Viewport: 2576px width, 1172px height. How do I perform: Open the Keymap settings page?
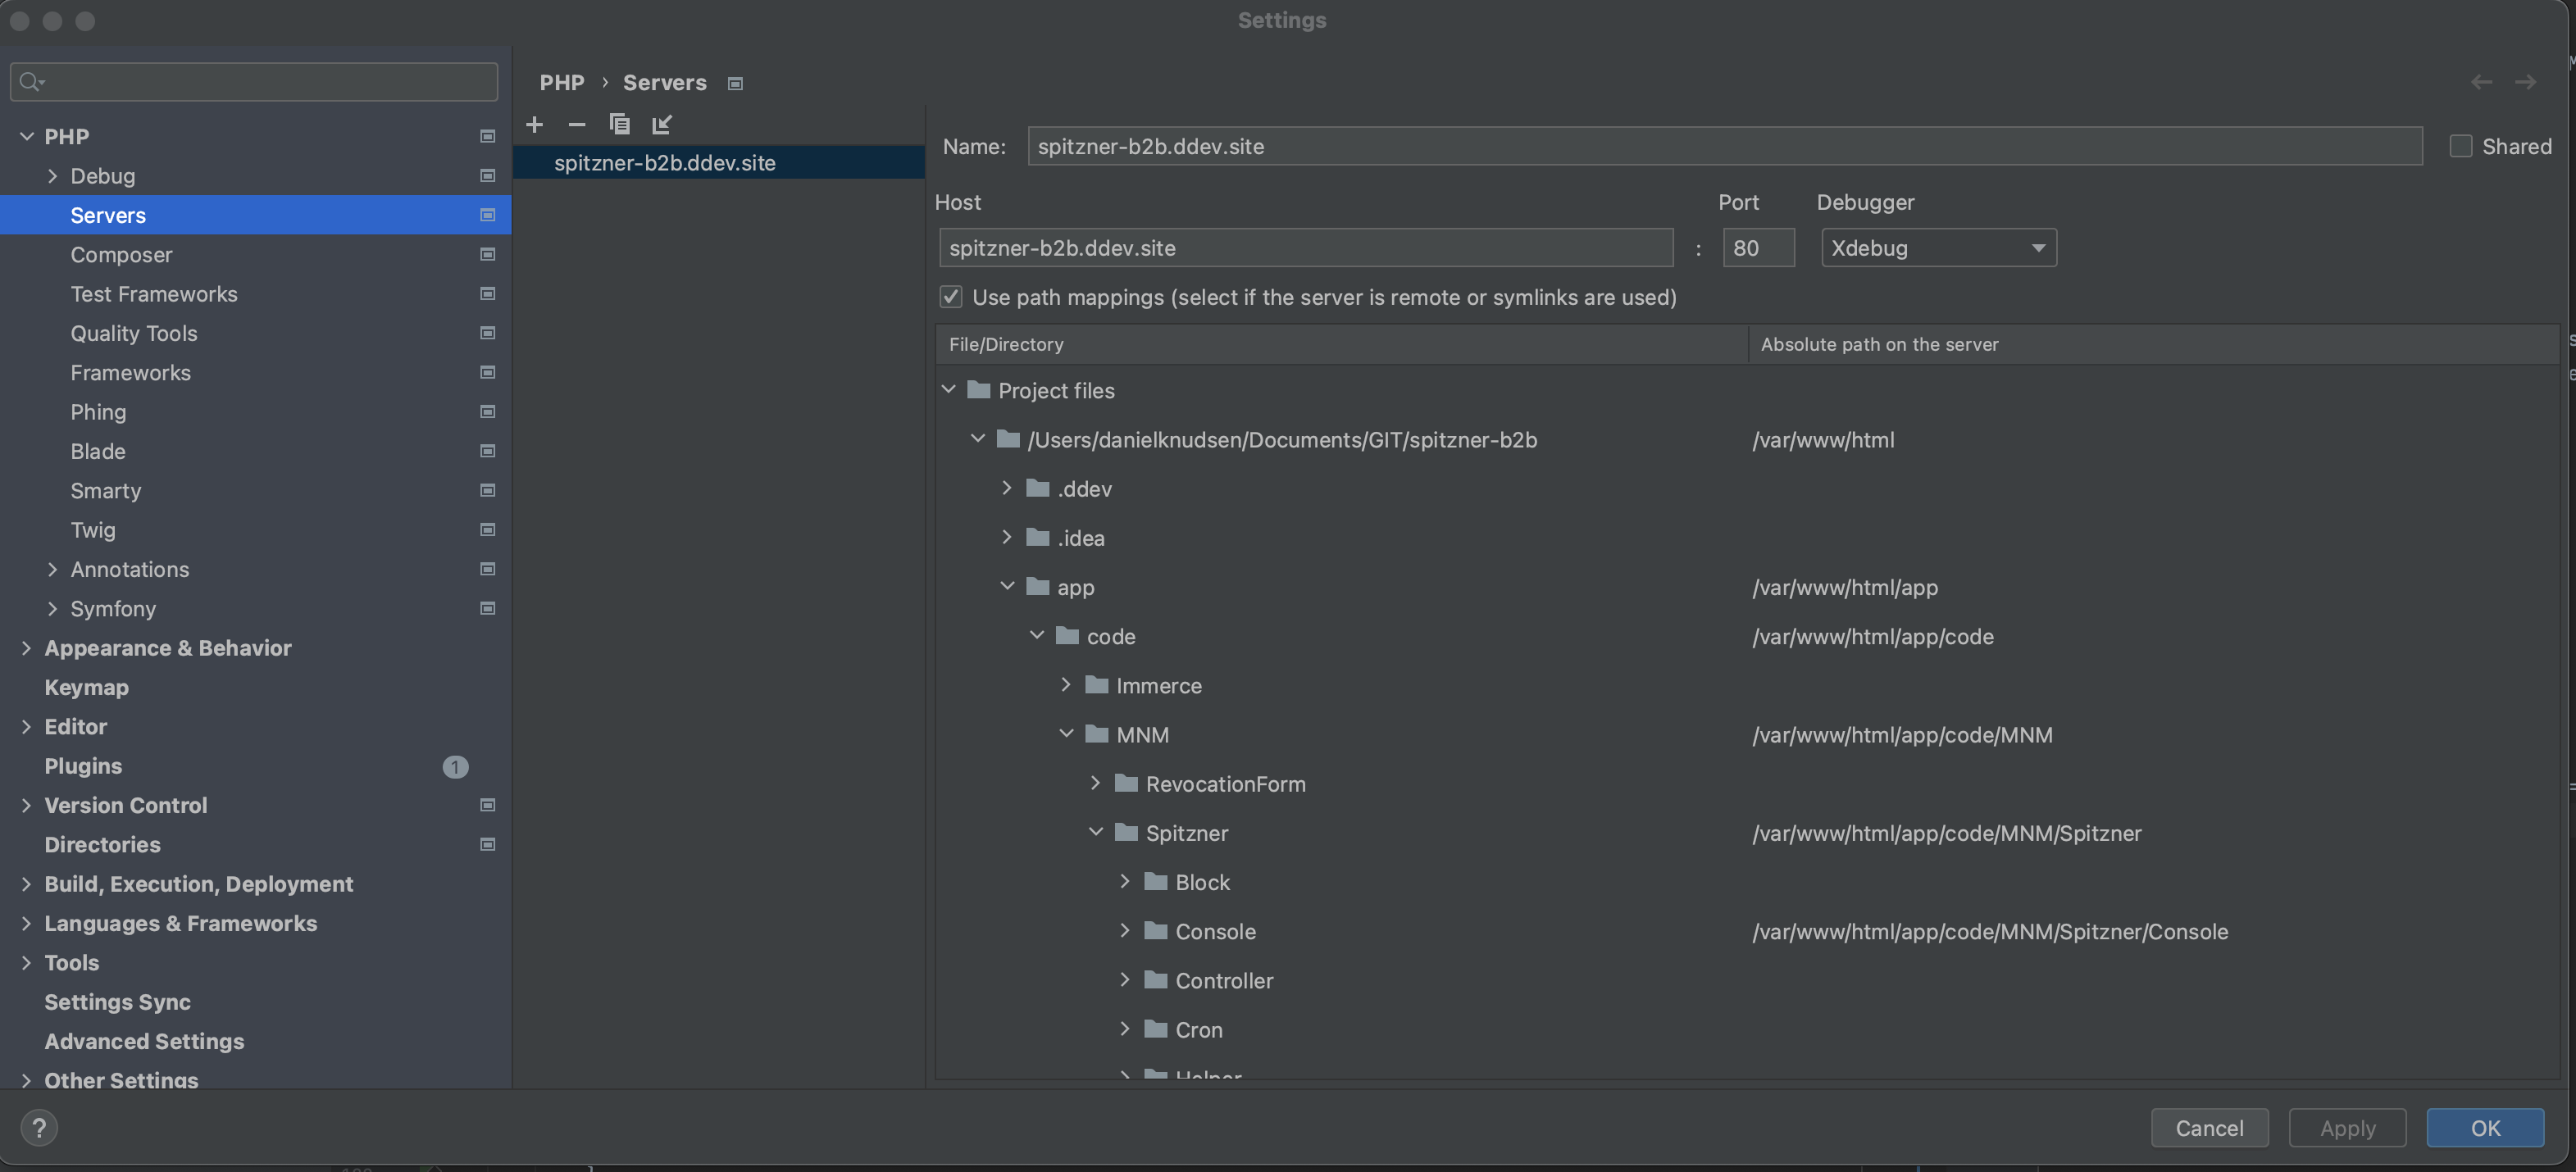point(86,688)
